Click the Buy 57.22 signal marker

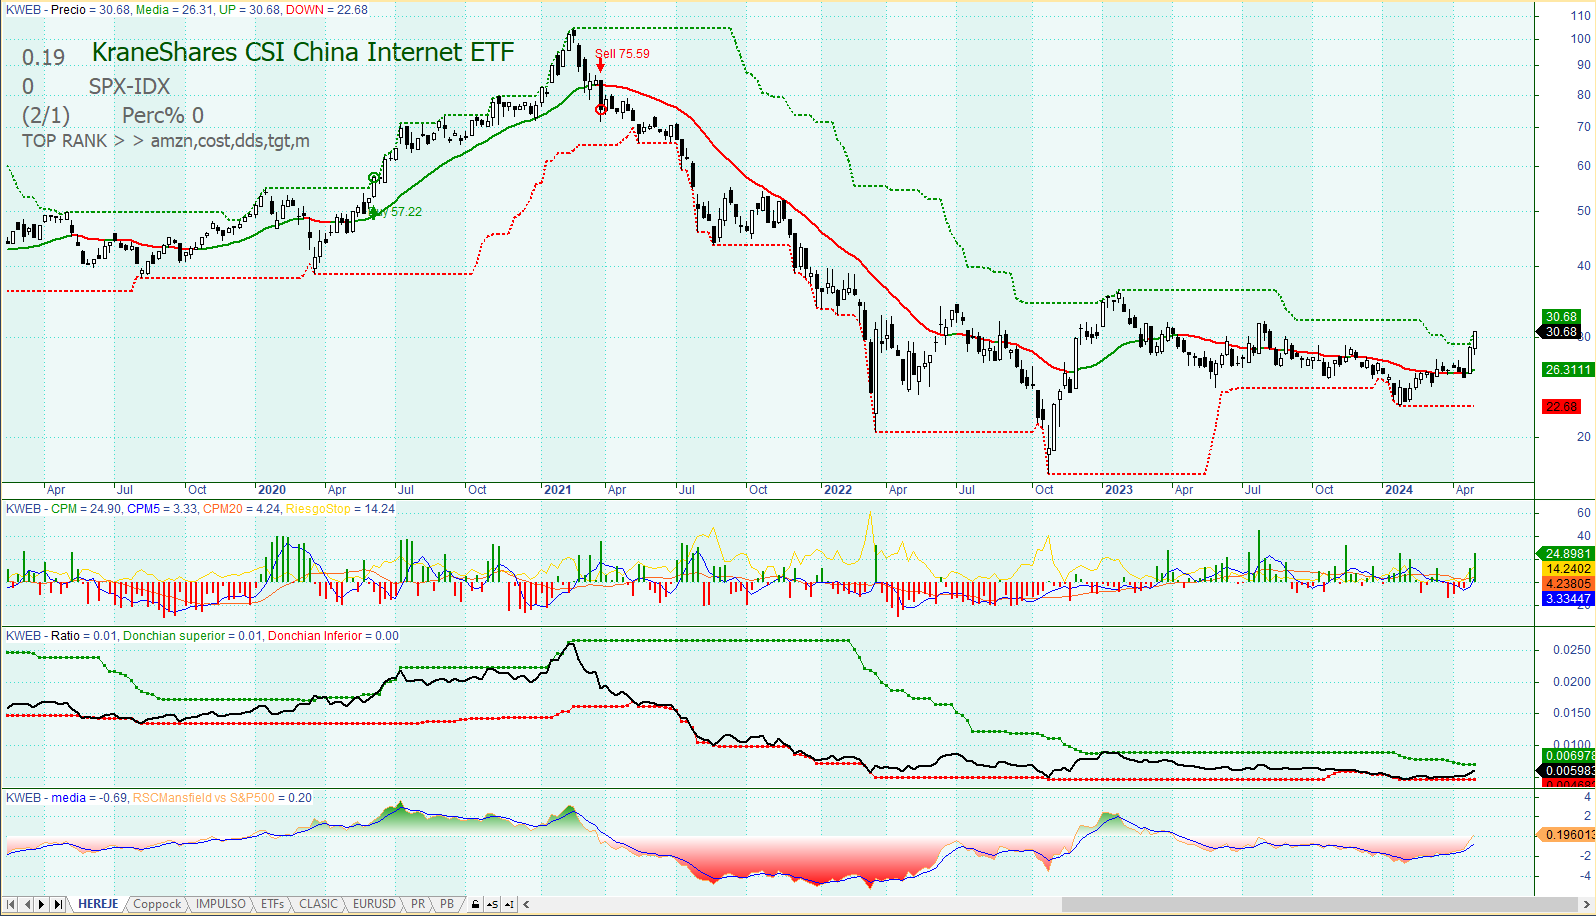(x=396, y=212)
